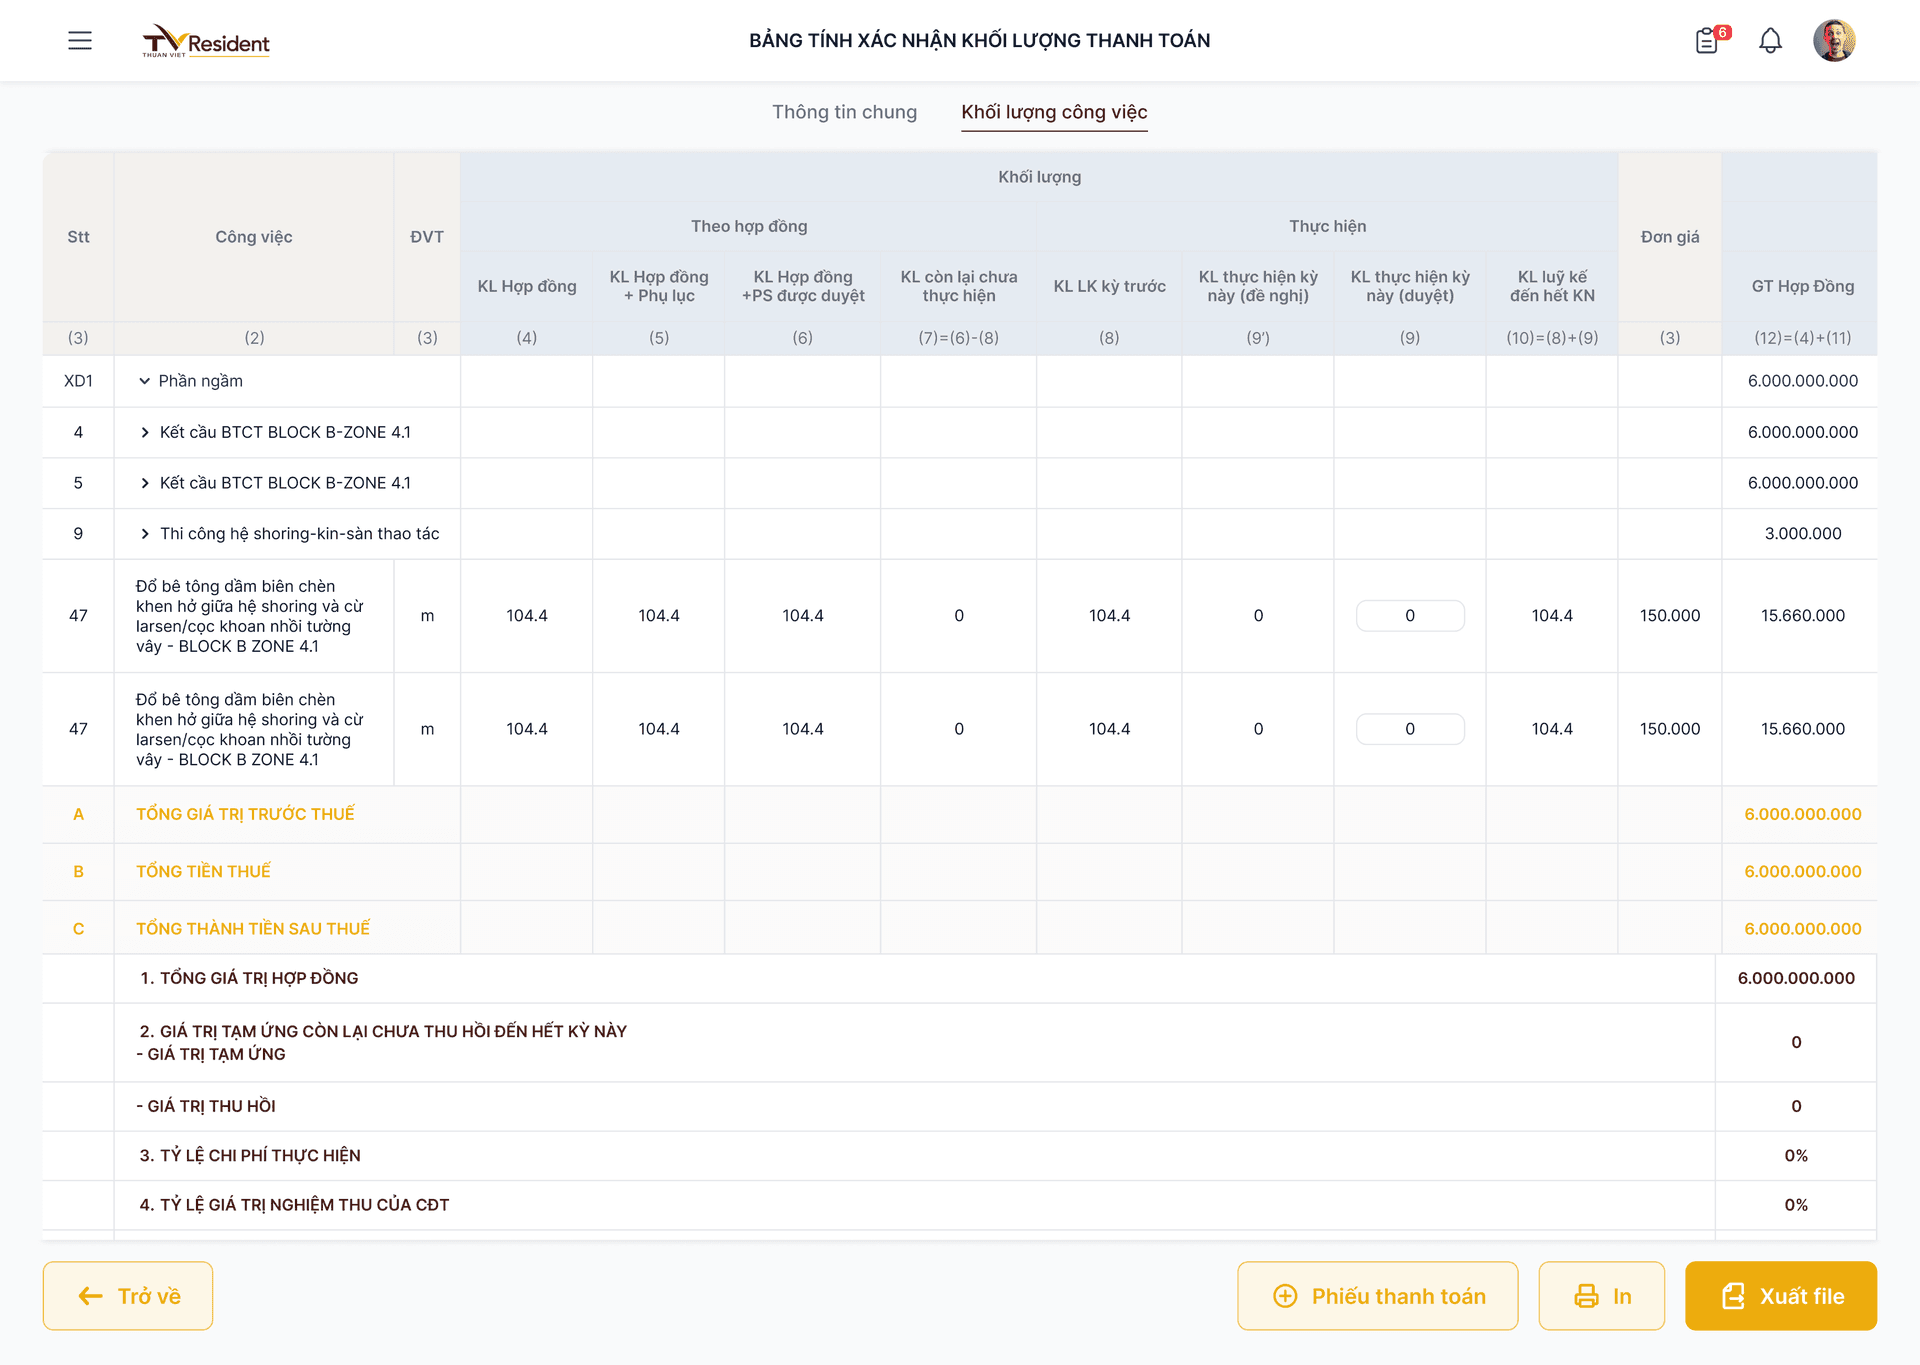Click the TỔNG GIÁ TRỊ TRƯỚC THUẾ row

[x=245, y=814]
